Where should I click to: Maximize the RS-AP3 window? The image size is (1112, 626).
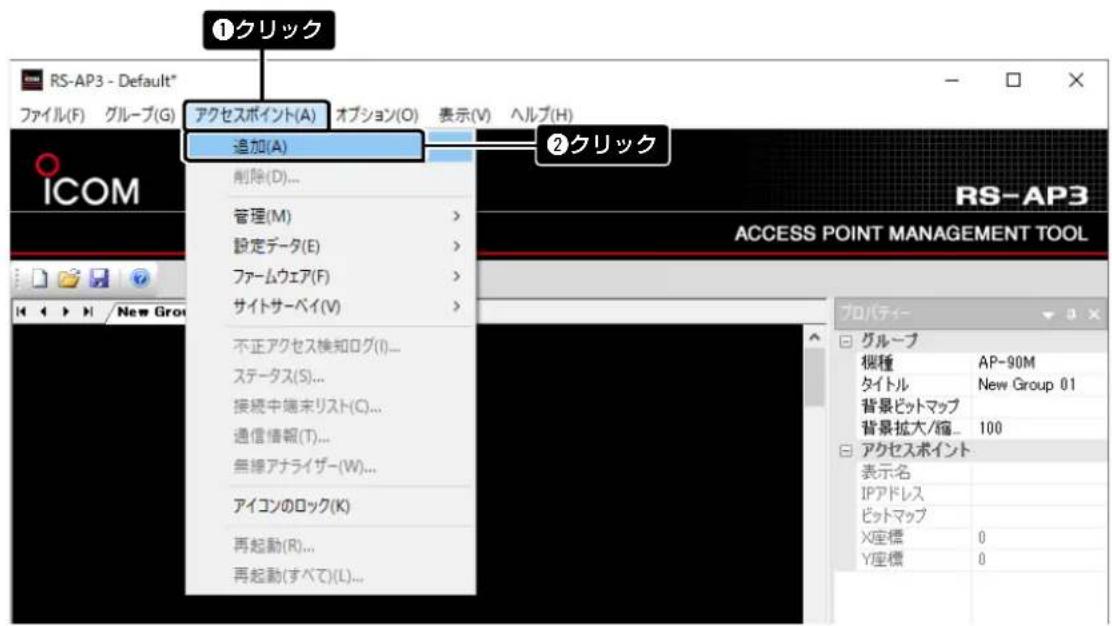click(1013, 80)
